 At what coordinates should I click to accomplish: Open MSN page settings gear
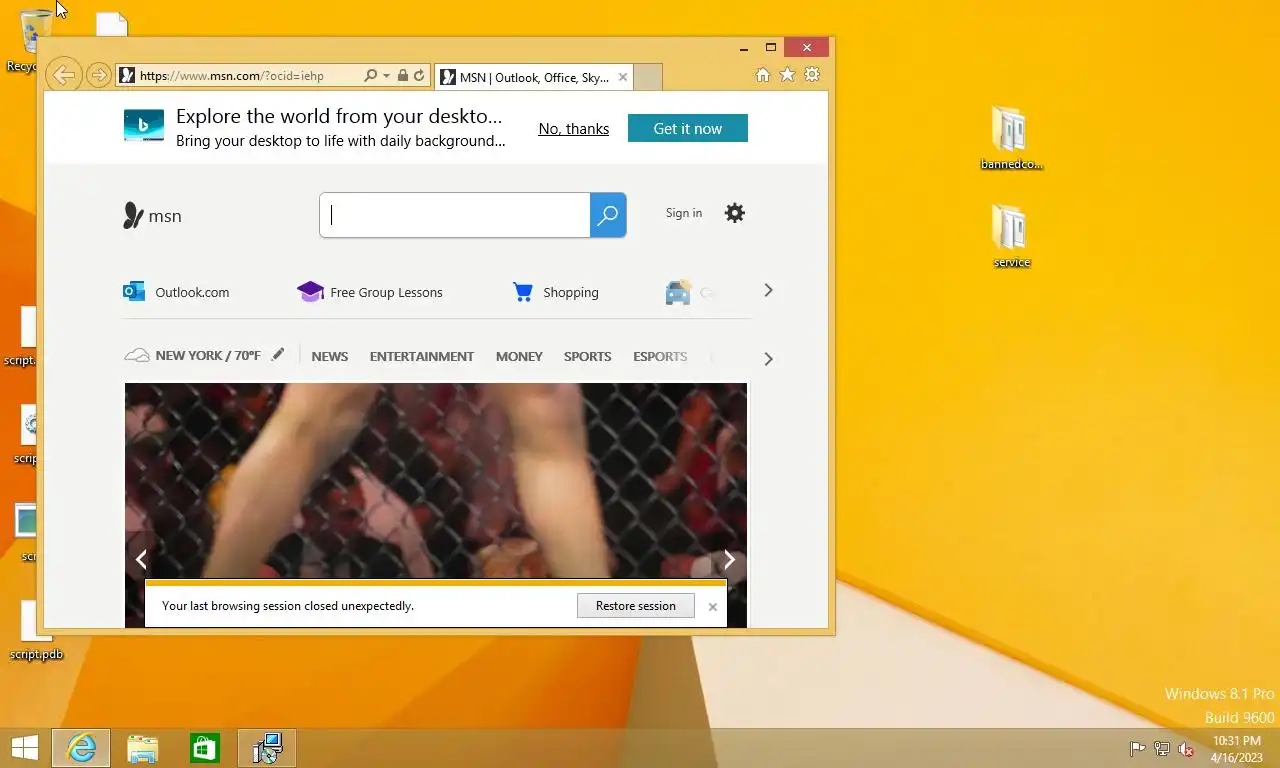click(735, 213)
